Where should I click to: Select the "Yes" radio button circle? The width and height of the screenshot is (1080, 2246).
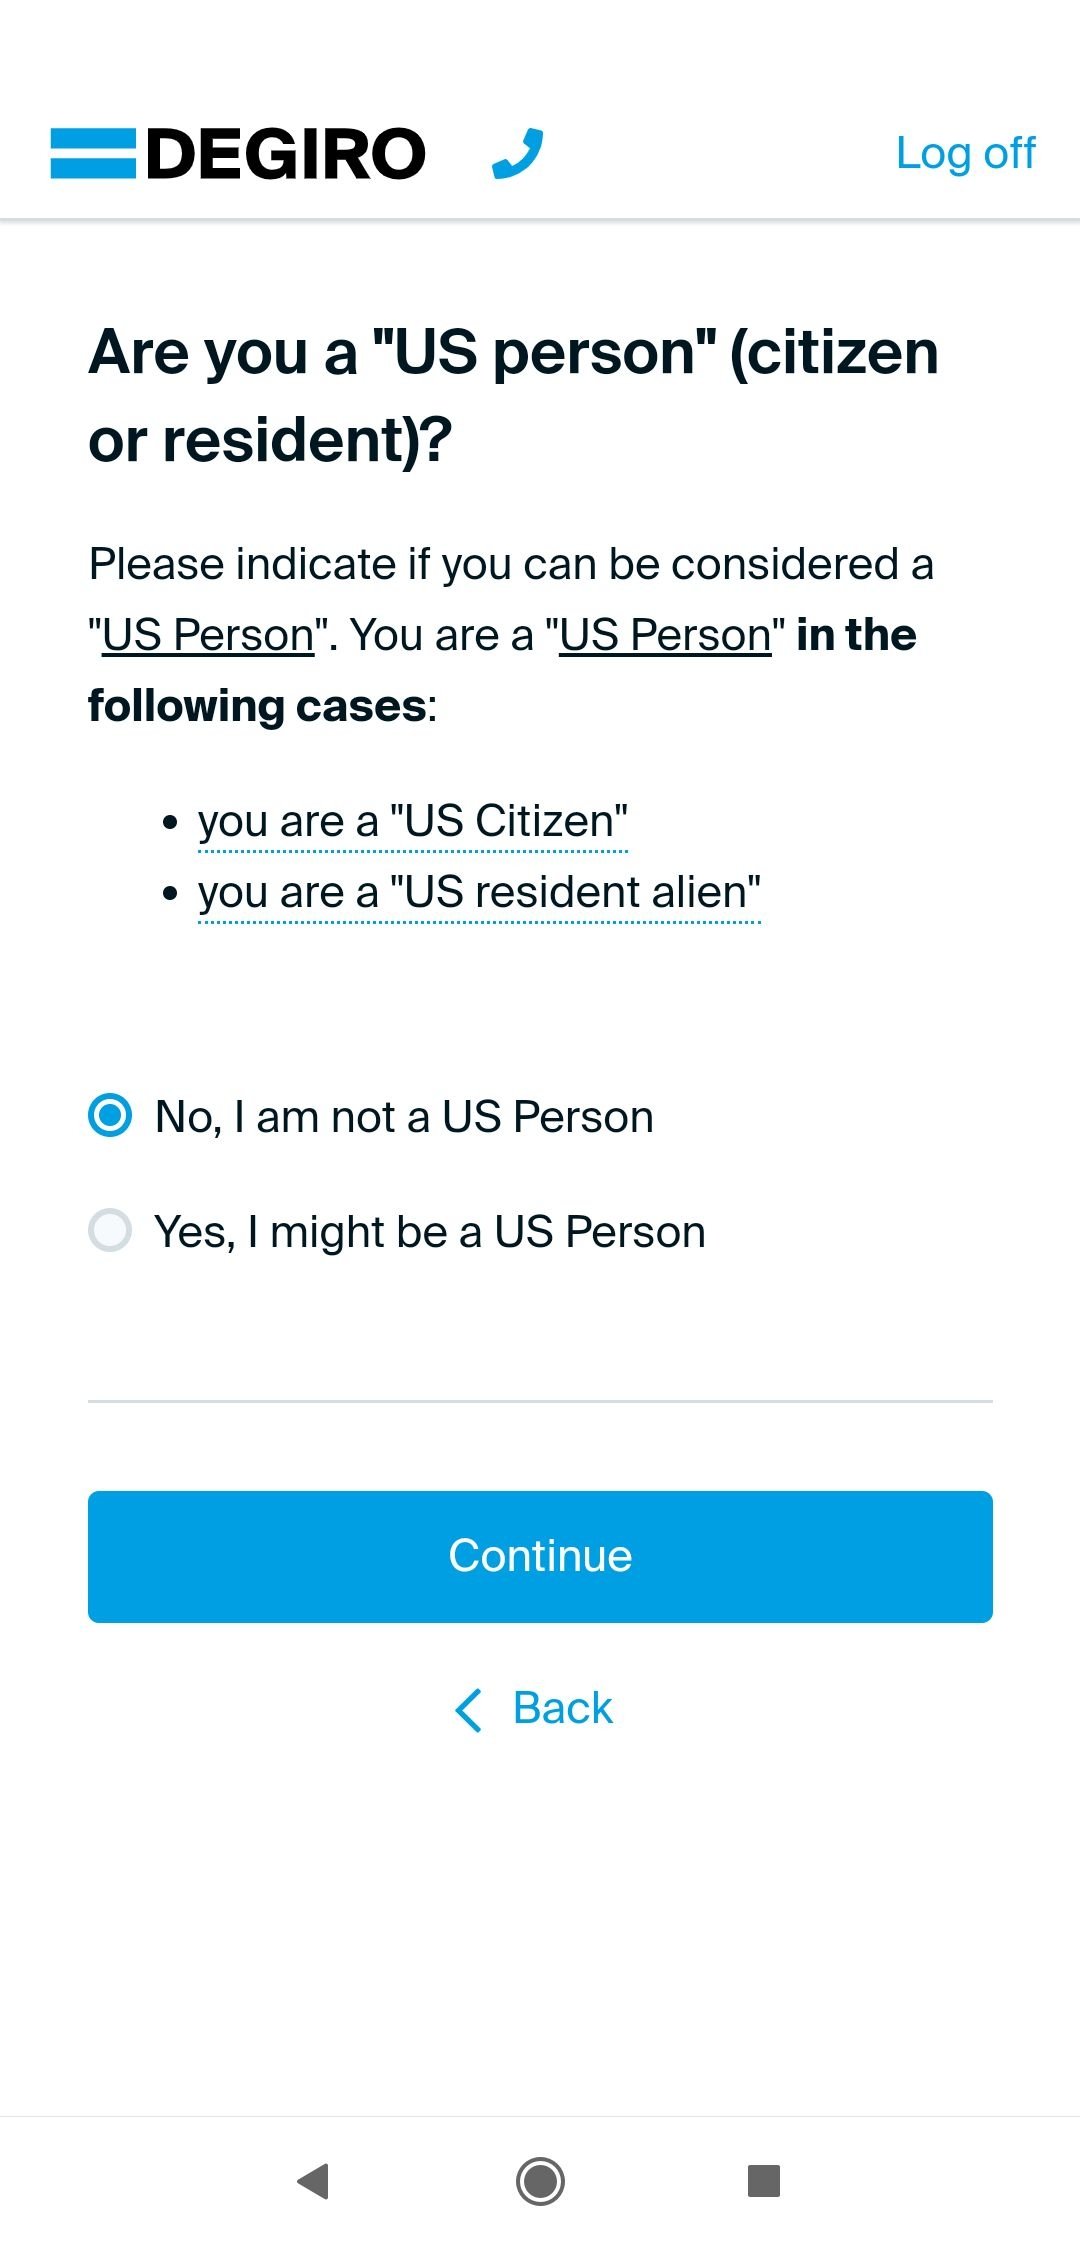pos(110,1231)
